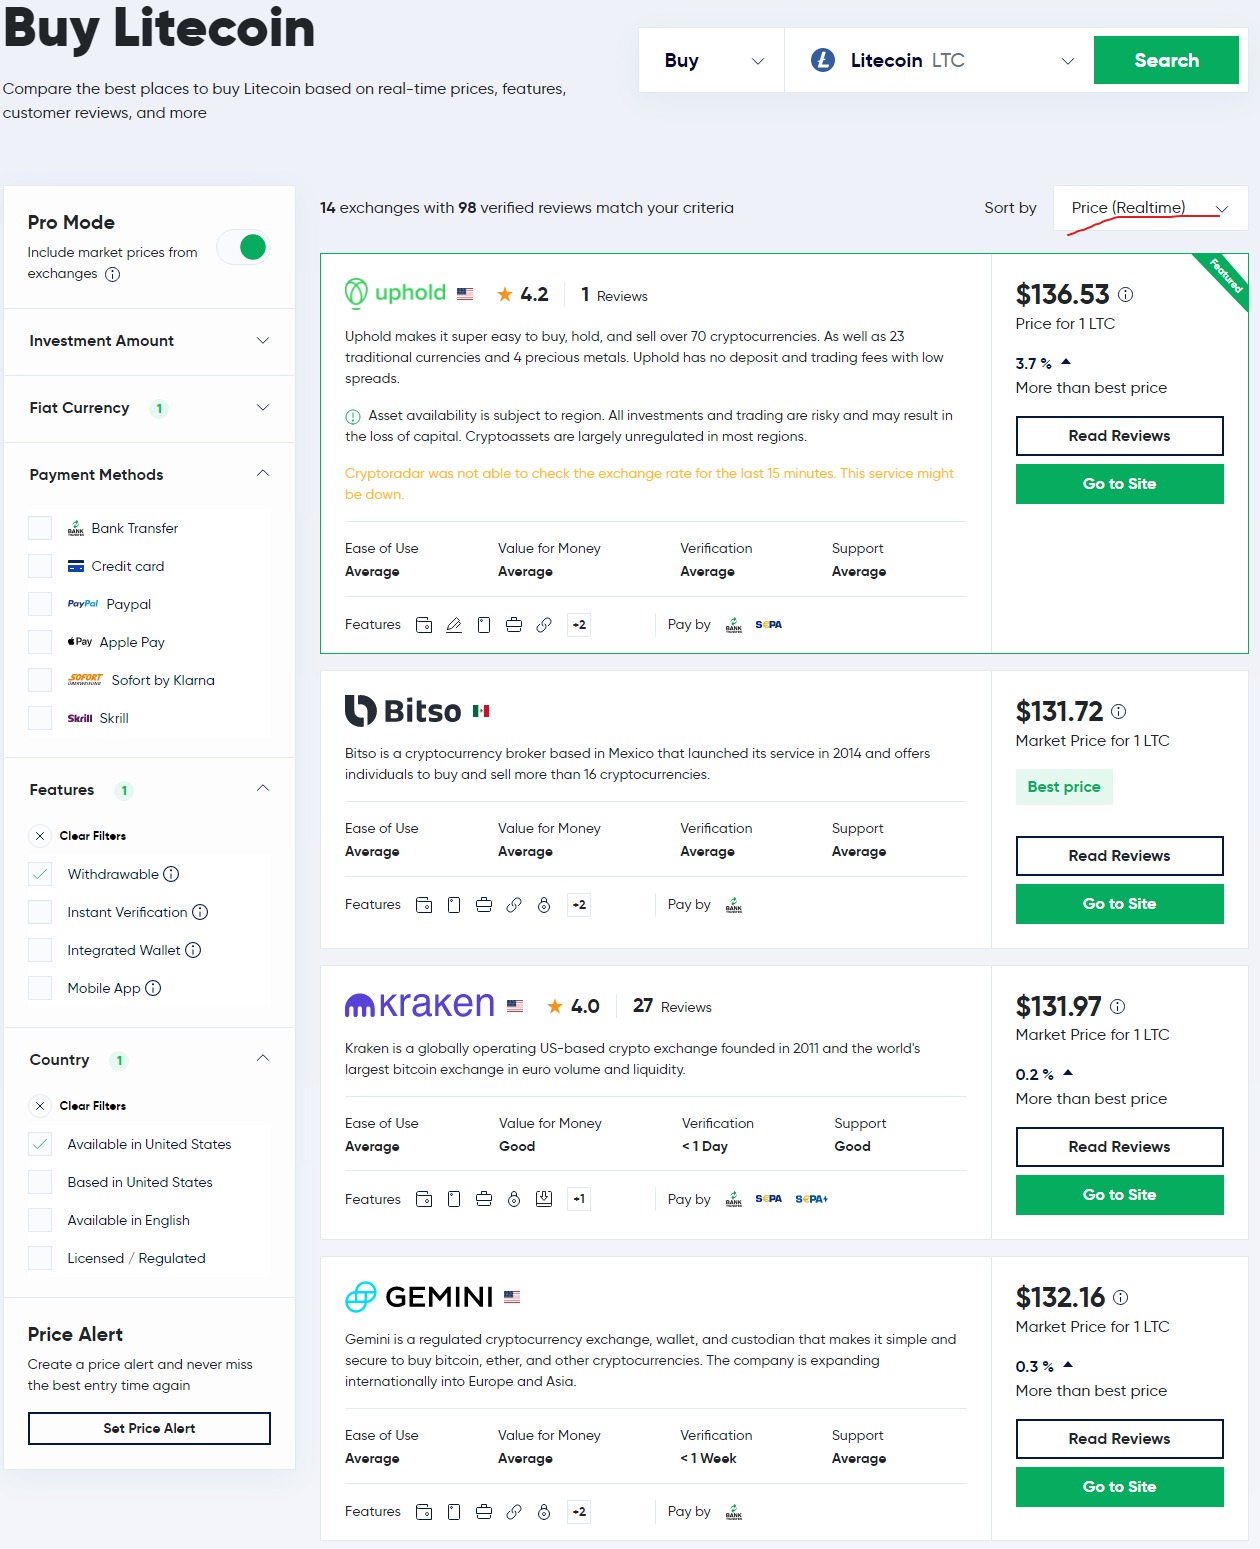The height and width of the screenshot is (1549, 1260).
Task: Click the Uphold logo
Action: pyautogui.click(x=395, y=293)
